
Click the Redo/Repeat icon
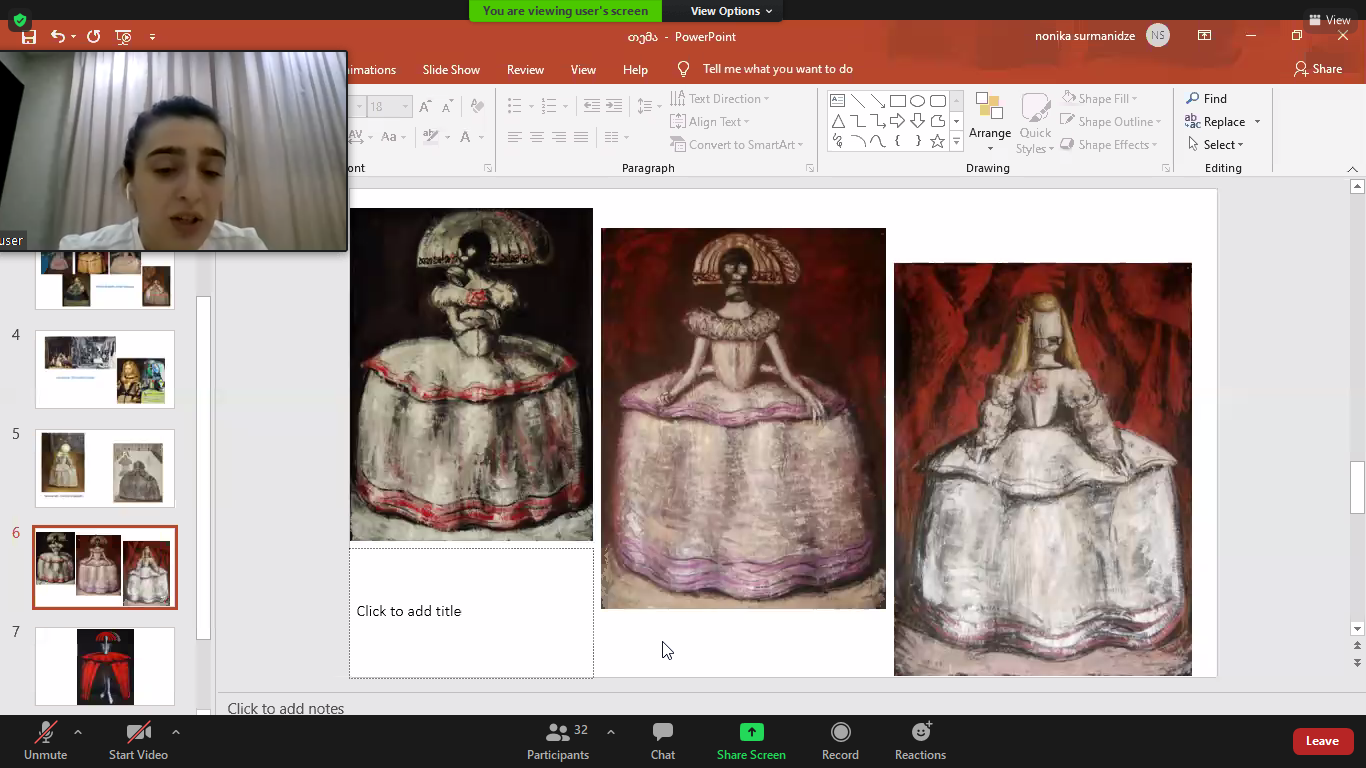click(x=94, y=37)
